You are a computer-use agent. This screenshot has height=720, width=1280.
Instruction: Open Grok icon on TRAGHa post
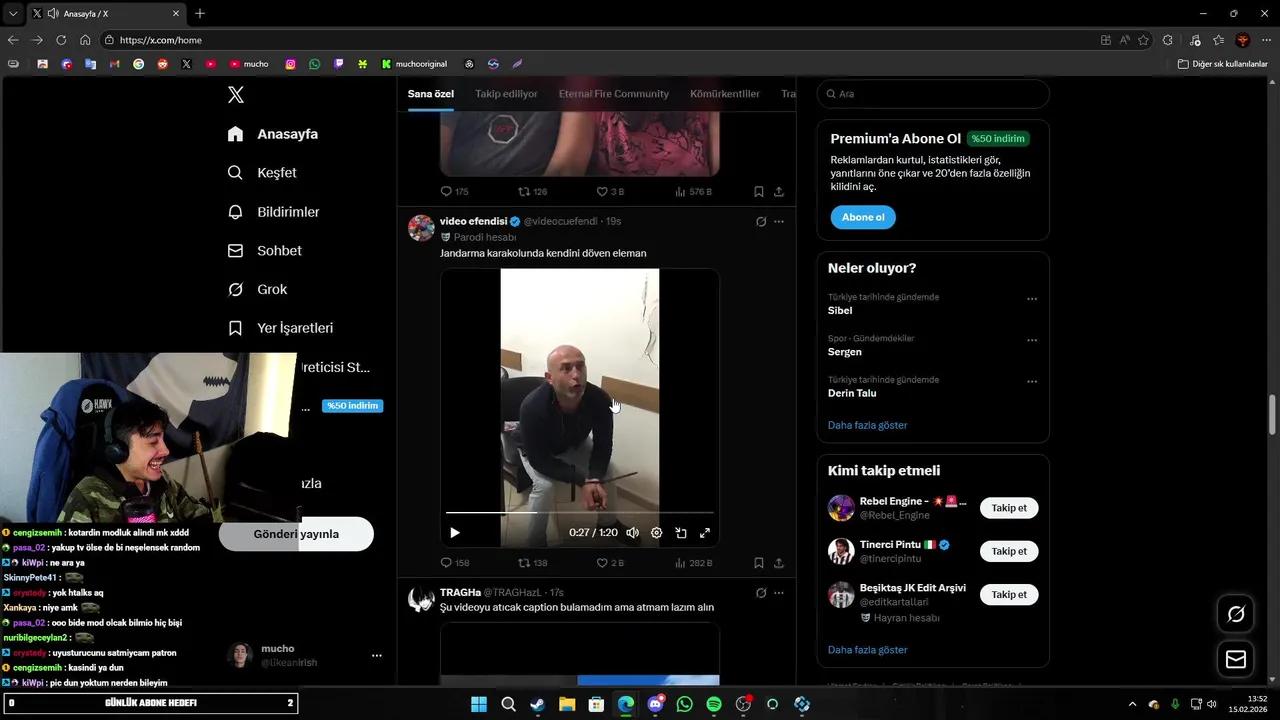pos(761,593)
